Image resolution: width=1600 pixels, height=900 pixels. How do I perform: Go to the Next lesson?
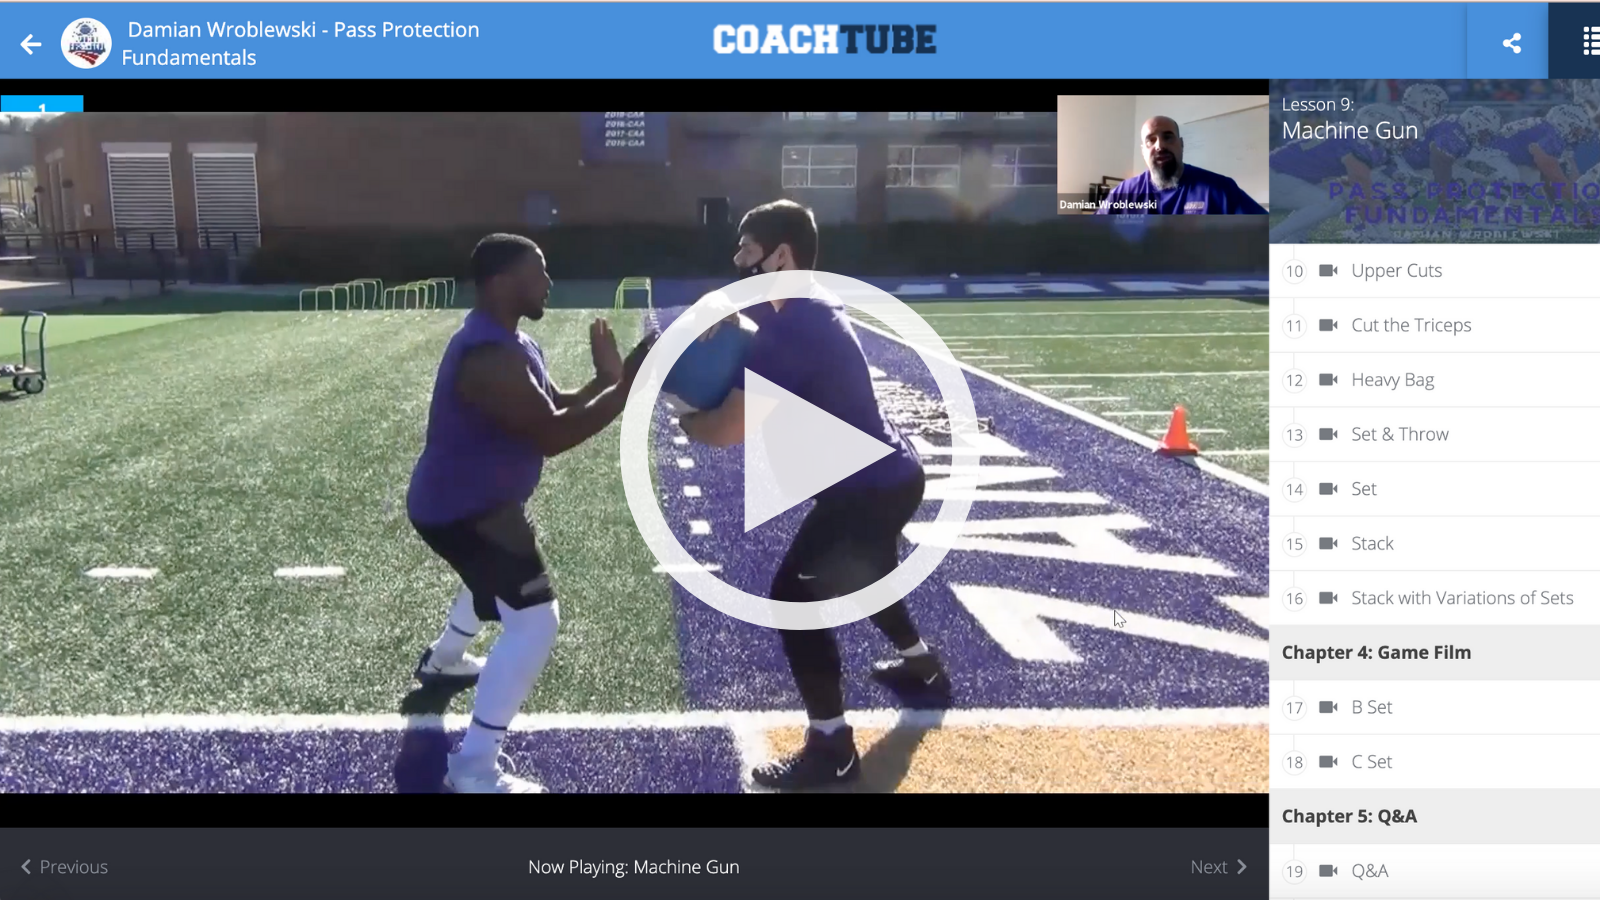pyautogui.click(x=1219, y=867)
